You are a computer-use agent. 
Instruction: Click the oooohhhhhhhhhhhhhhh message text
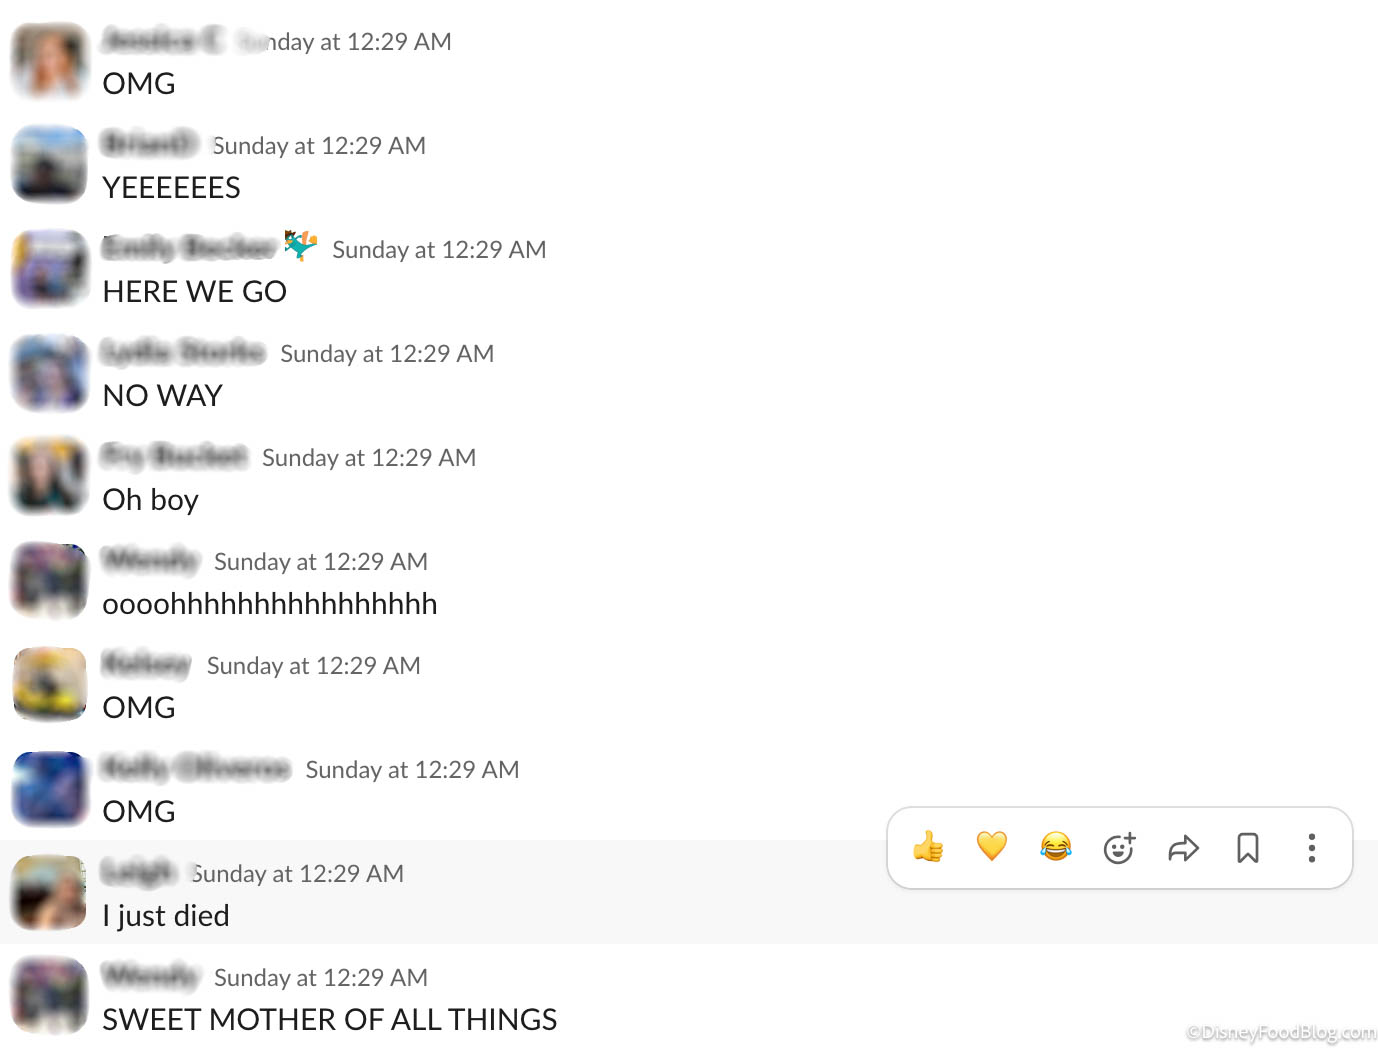[x=270, y=604]
